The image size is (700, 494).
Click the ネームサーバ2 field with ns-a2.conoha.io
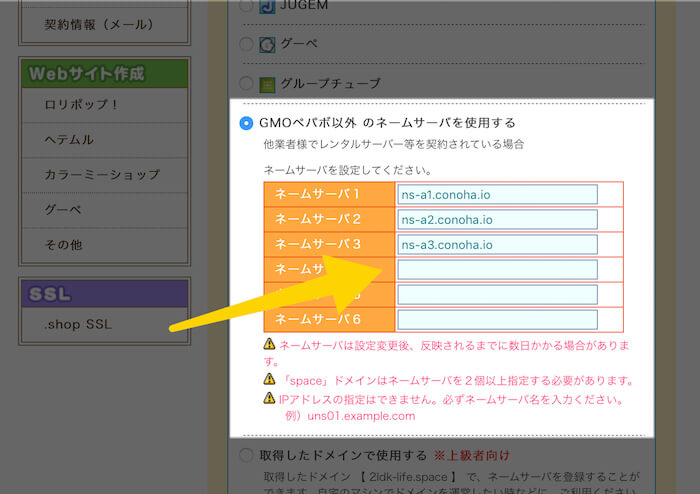(x=497, y=220)
